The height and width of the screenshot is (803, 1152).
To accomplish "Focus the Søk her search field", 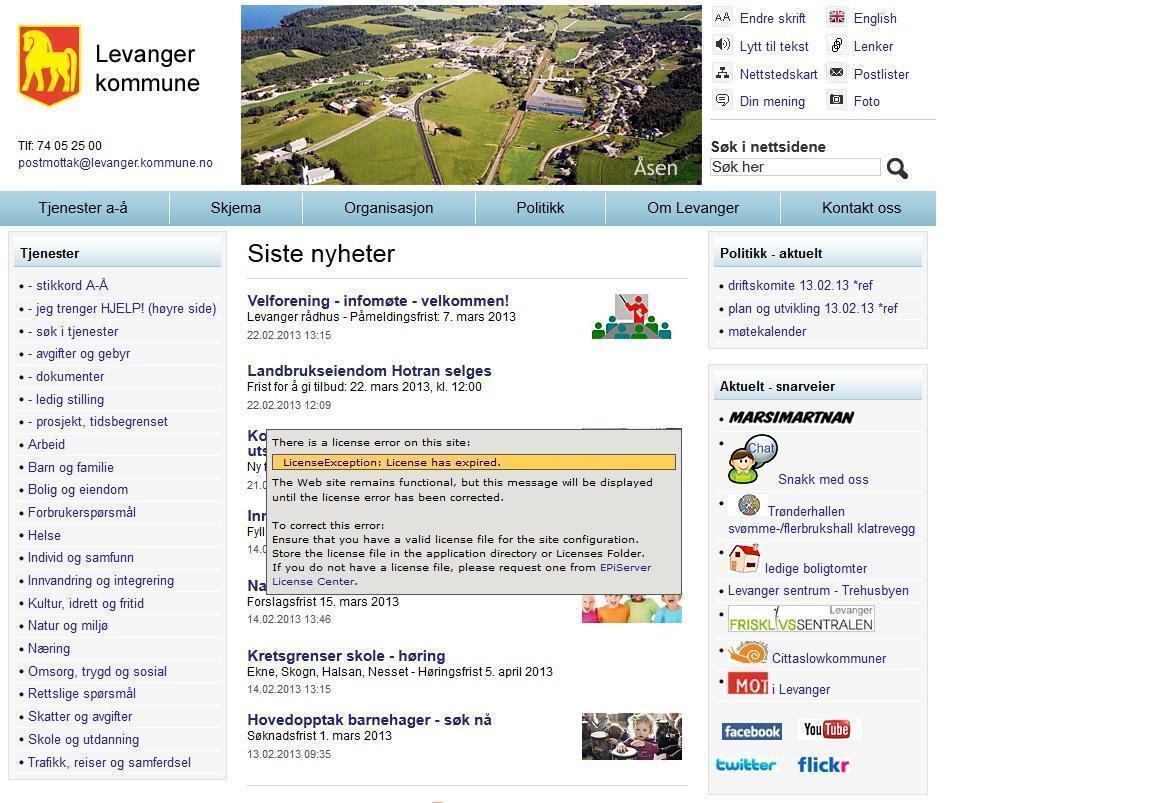I will pyautogui.click(x=795, y=167).
